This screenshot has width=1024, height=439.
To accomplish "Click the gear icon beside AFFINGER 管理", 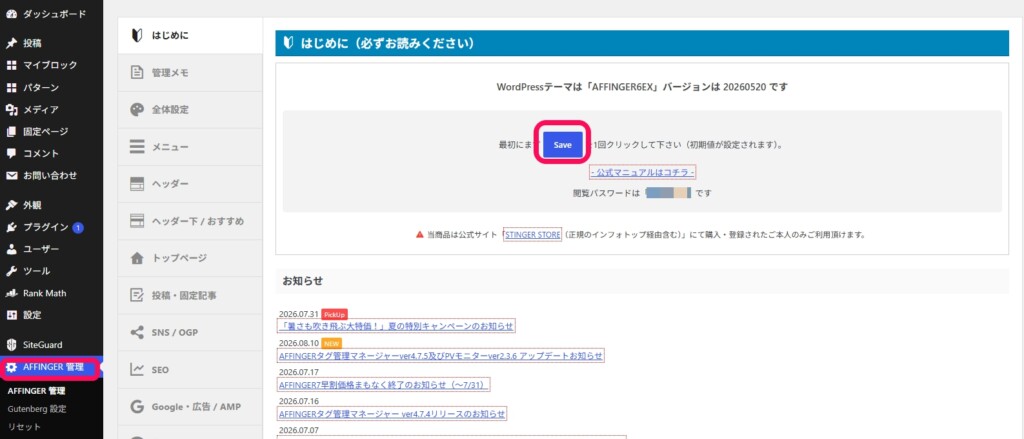I will (11, 368).
